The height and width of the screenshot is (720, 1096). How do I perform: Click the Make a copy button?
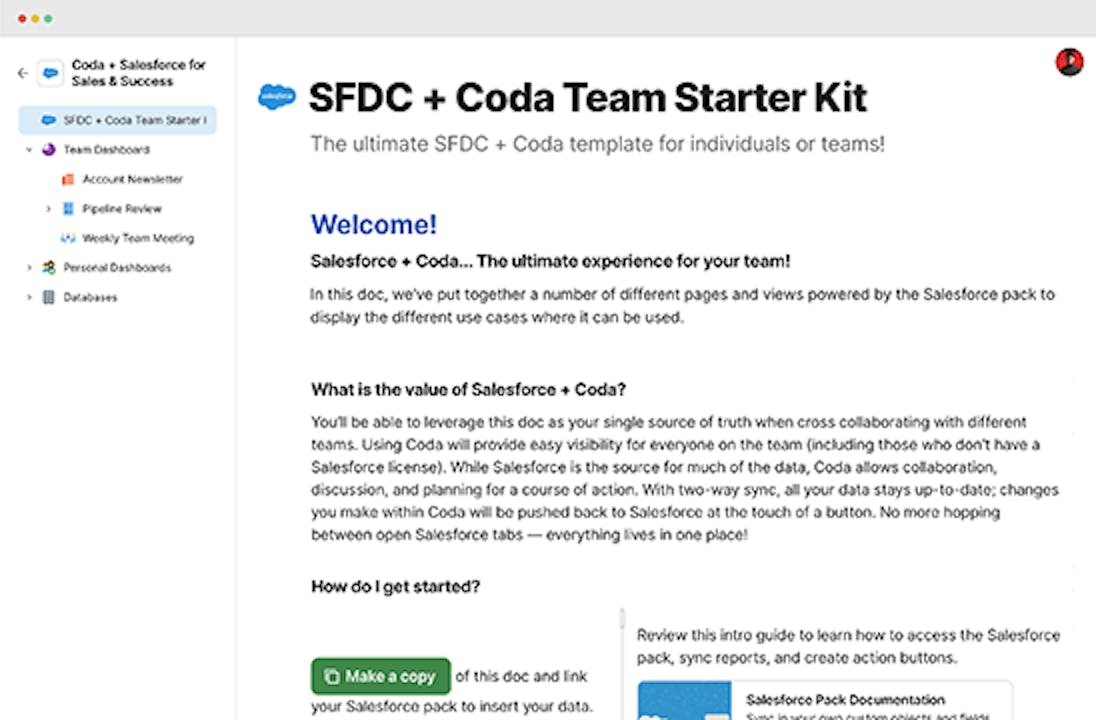pos(381,676)
